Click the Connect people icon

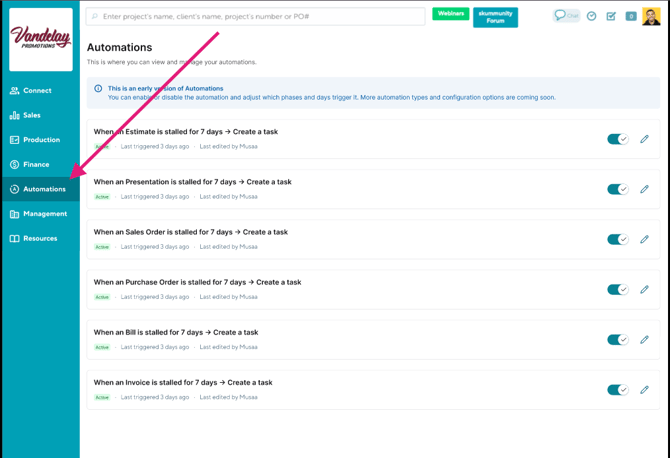[x=15, y=91]
